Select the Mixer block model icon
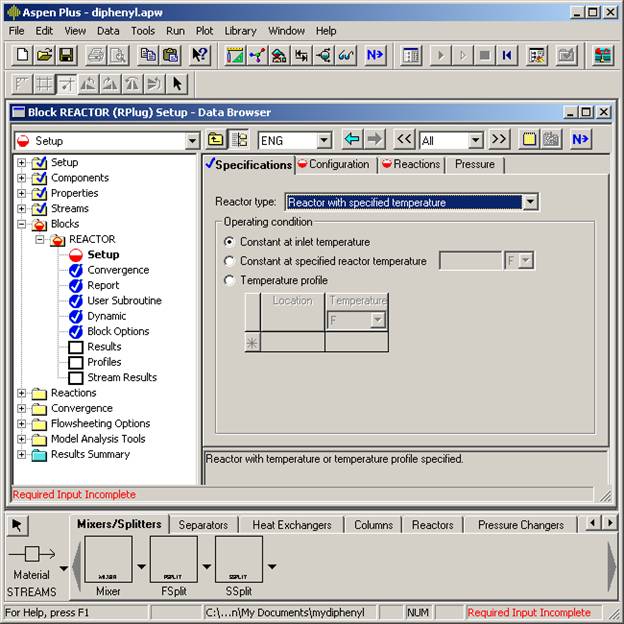Screen dimensions: 624x624 coord(108,560)
